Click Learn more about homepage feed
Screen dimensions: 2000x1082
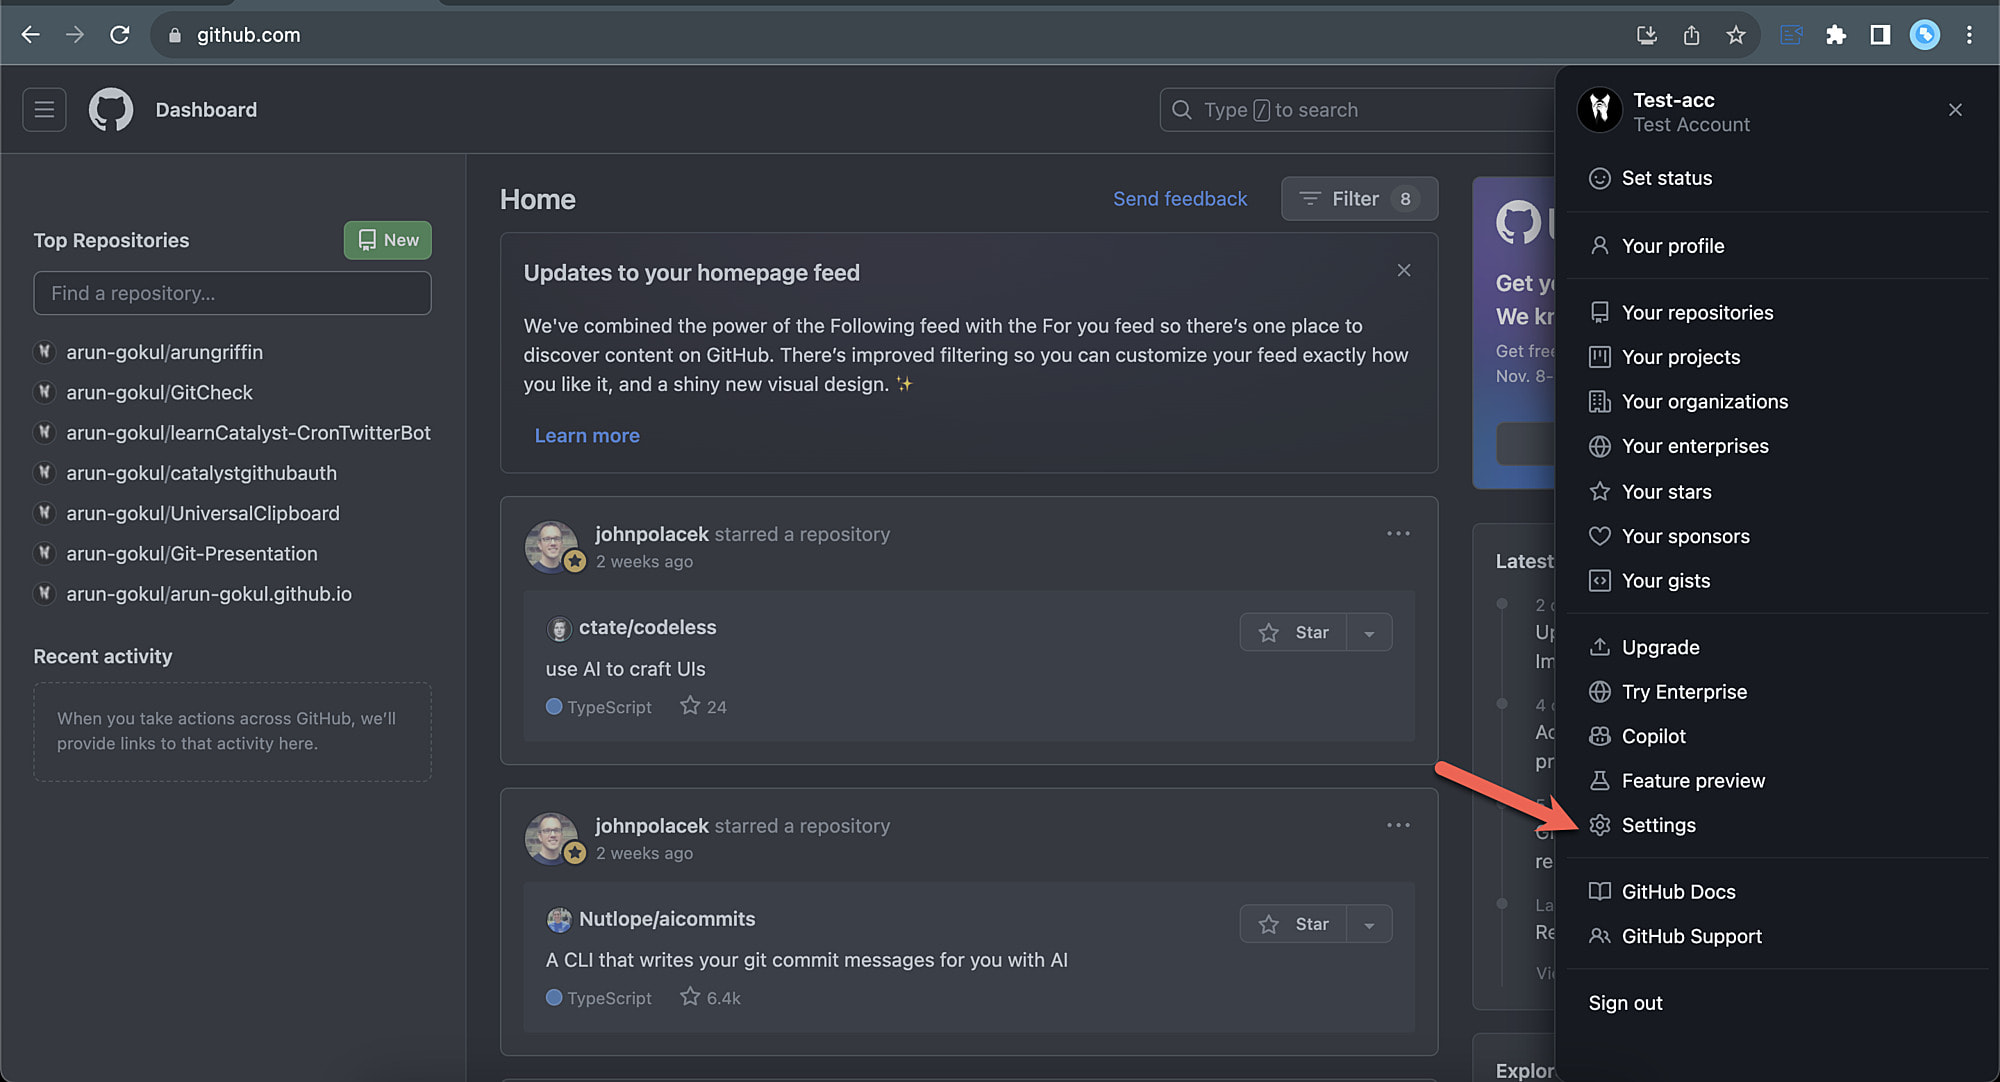586,434
